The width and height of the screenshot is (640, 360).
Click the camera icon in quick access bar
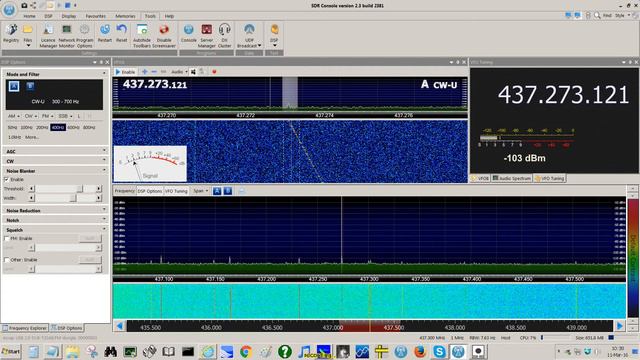24,5
